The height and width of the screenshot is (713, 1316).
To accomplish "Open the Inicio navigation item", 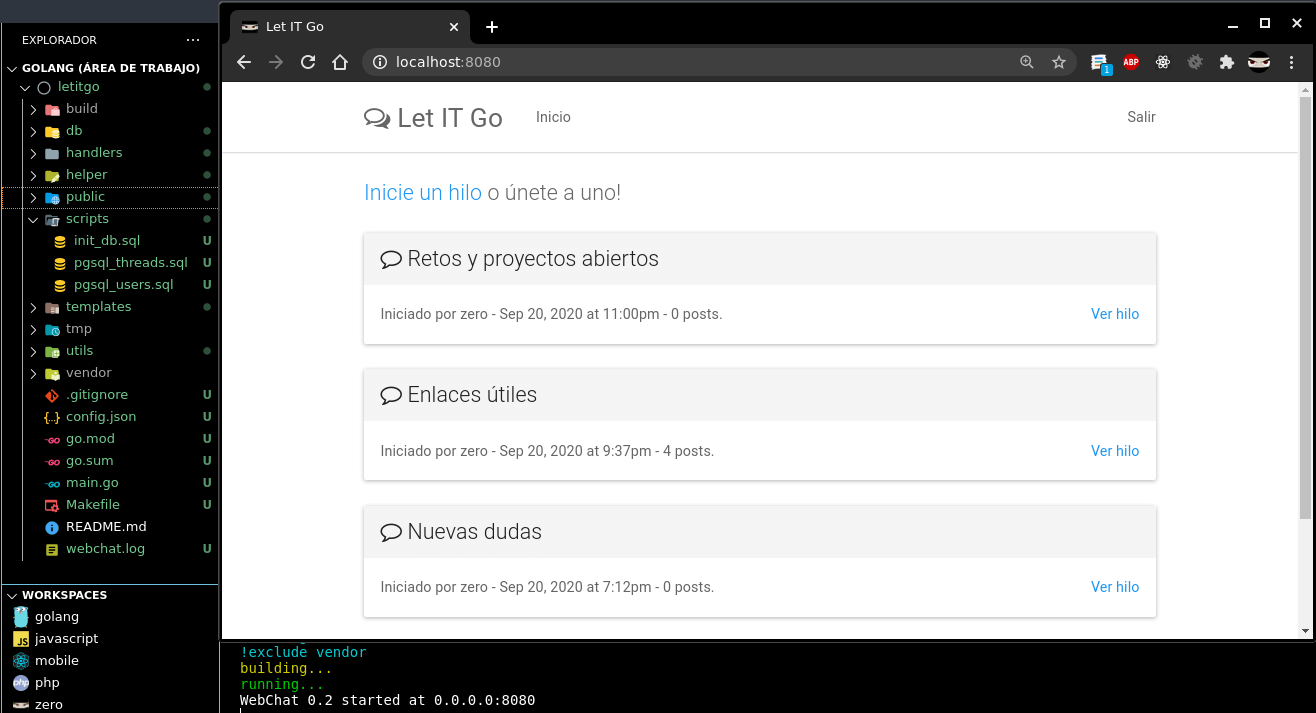I will (x=553, y=117).
